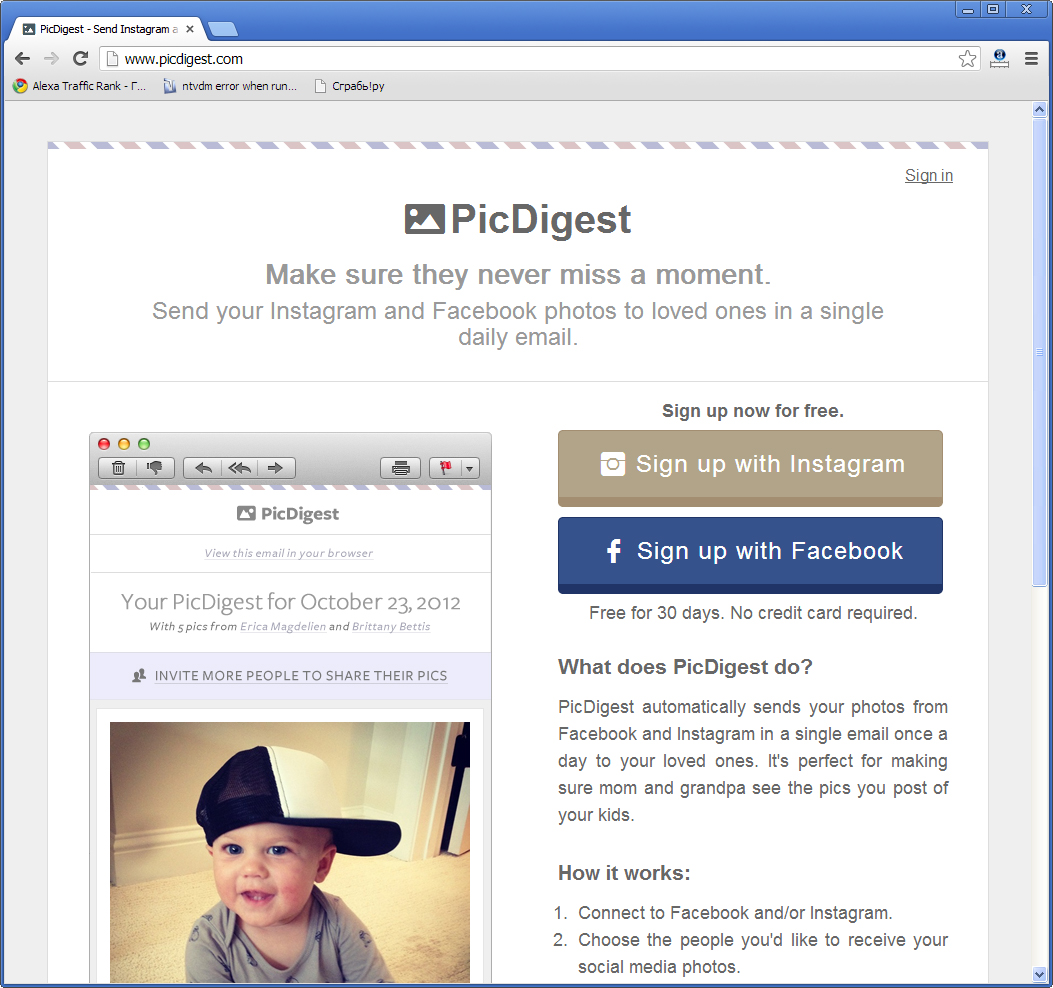Close the PicDigest browser tab
Image resolution: width=1053 pixels, height=988 pixels.
point(190,29)
